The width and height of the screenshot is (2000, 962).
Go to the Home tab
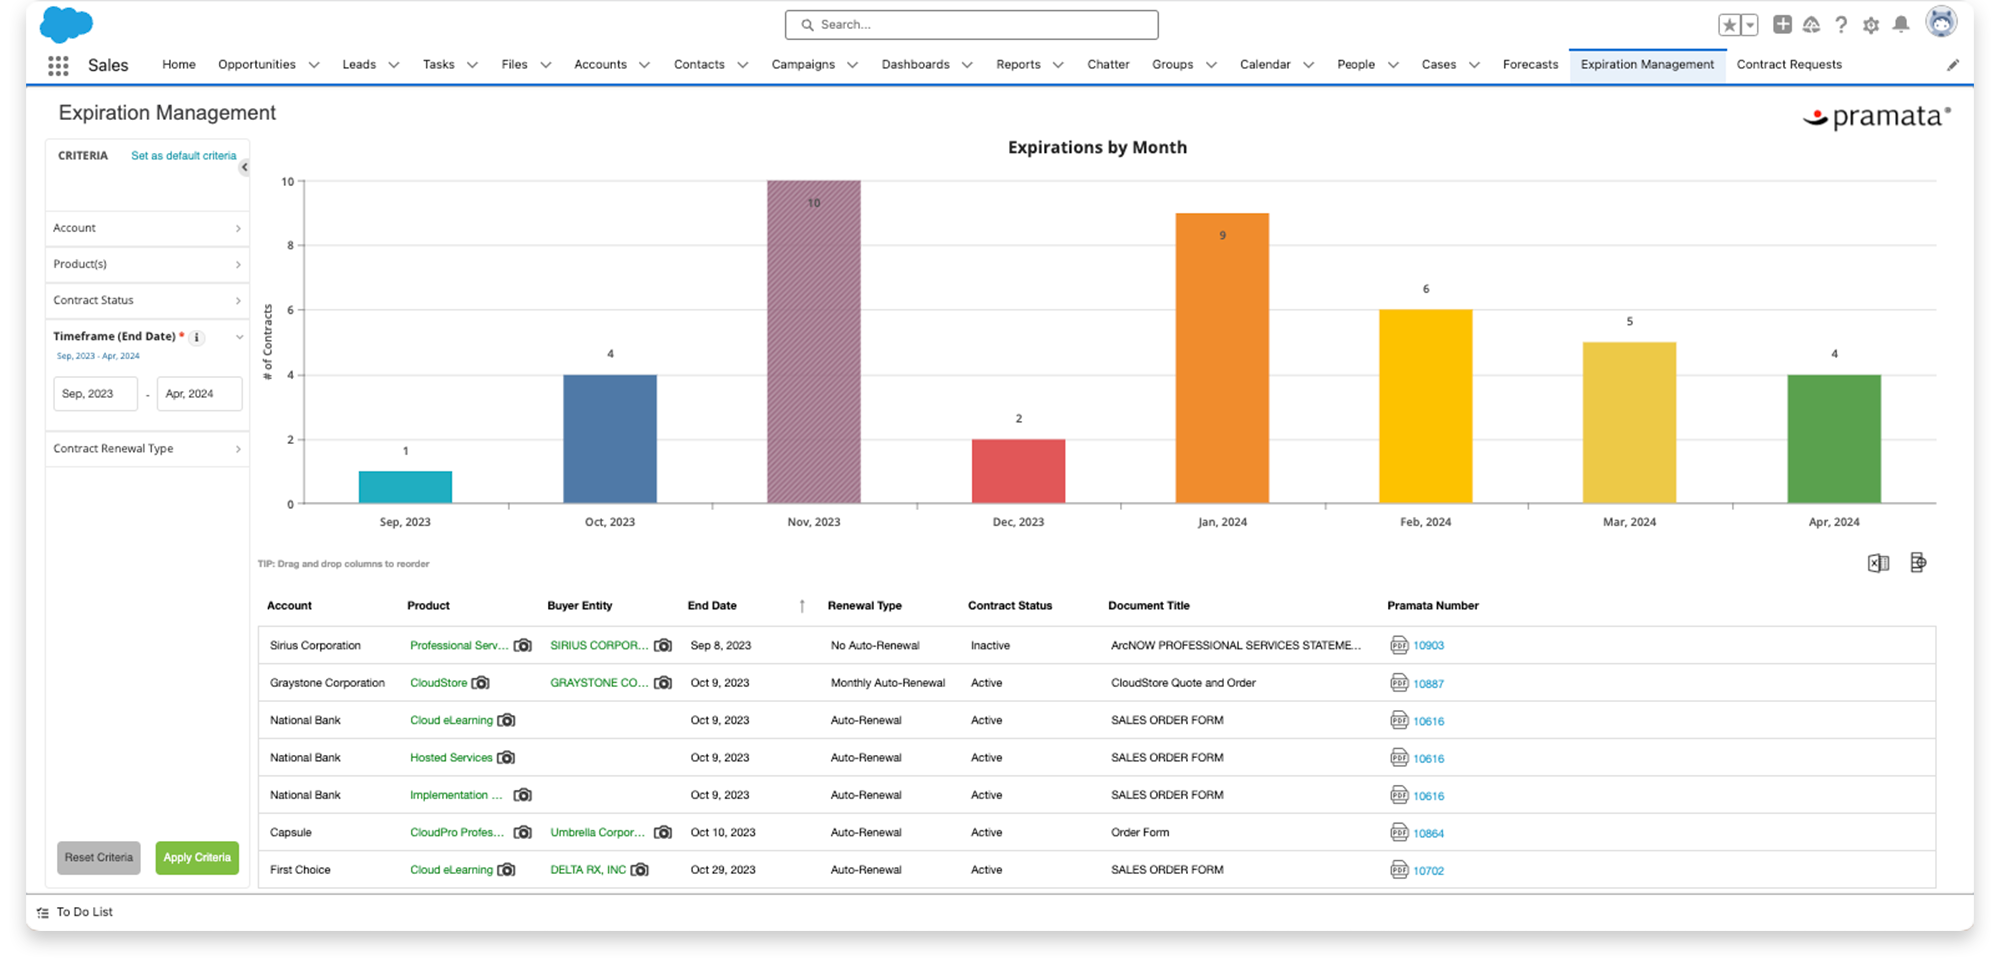[179, 64]
